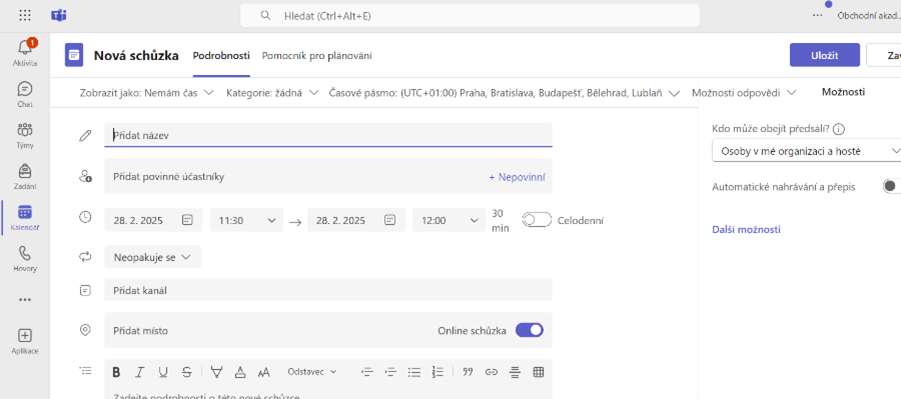
Task: Click the Uložit button
Action: 825,55
